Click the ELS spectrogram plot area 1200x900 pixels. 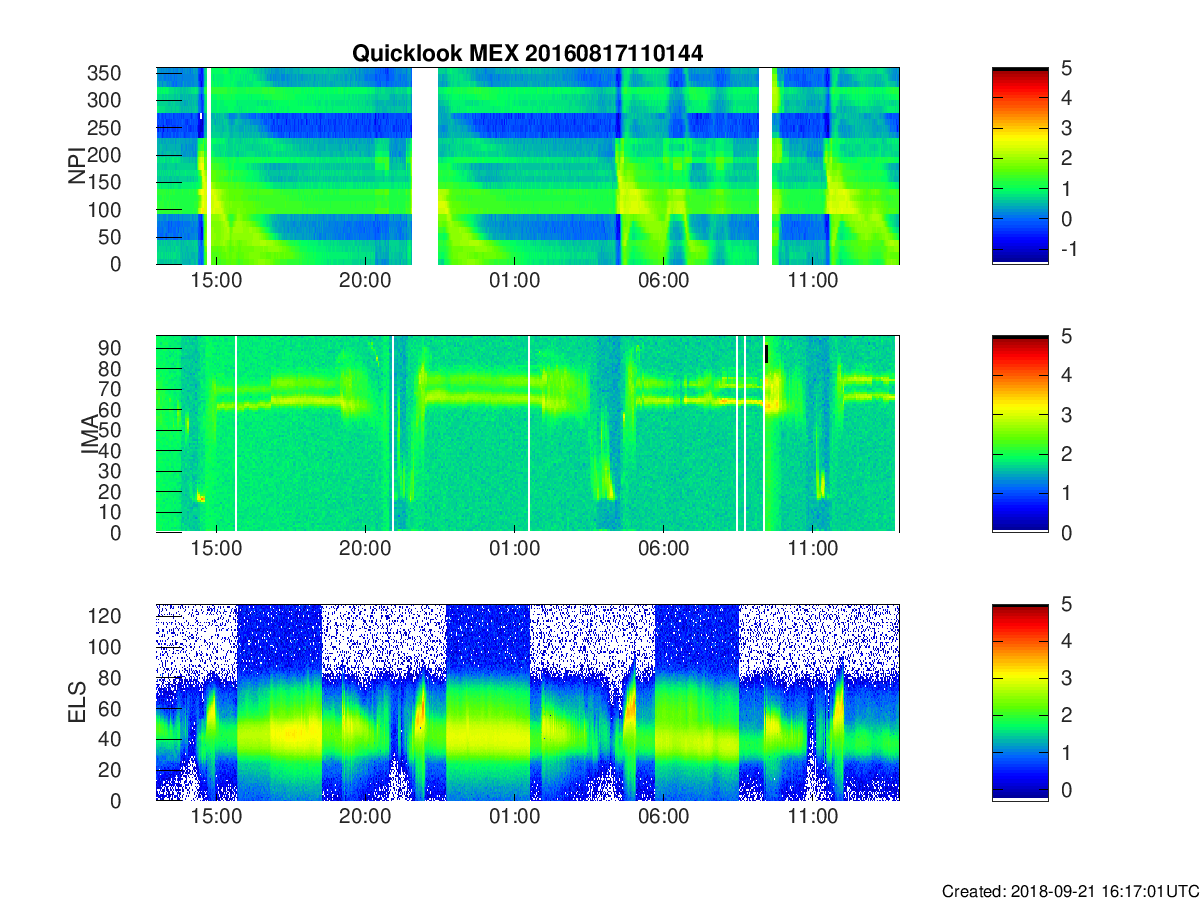(x=528, y=702)
